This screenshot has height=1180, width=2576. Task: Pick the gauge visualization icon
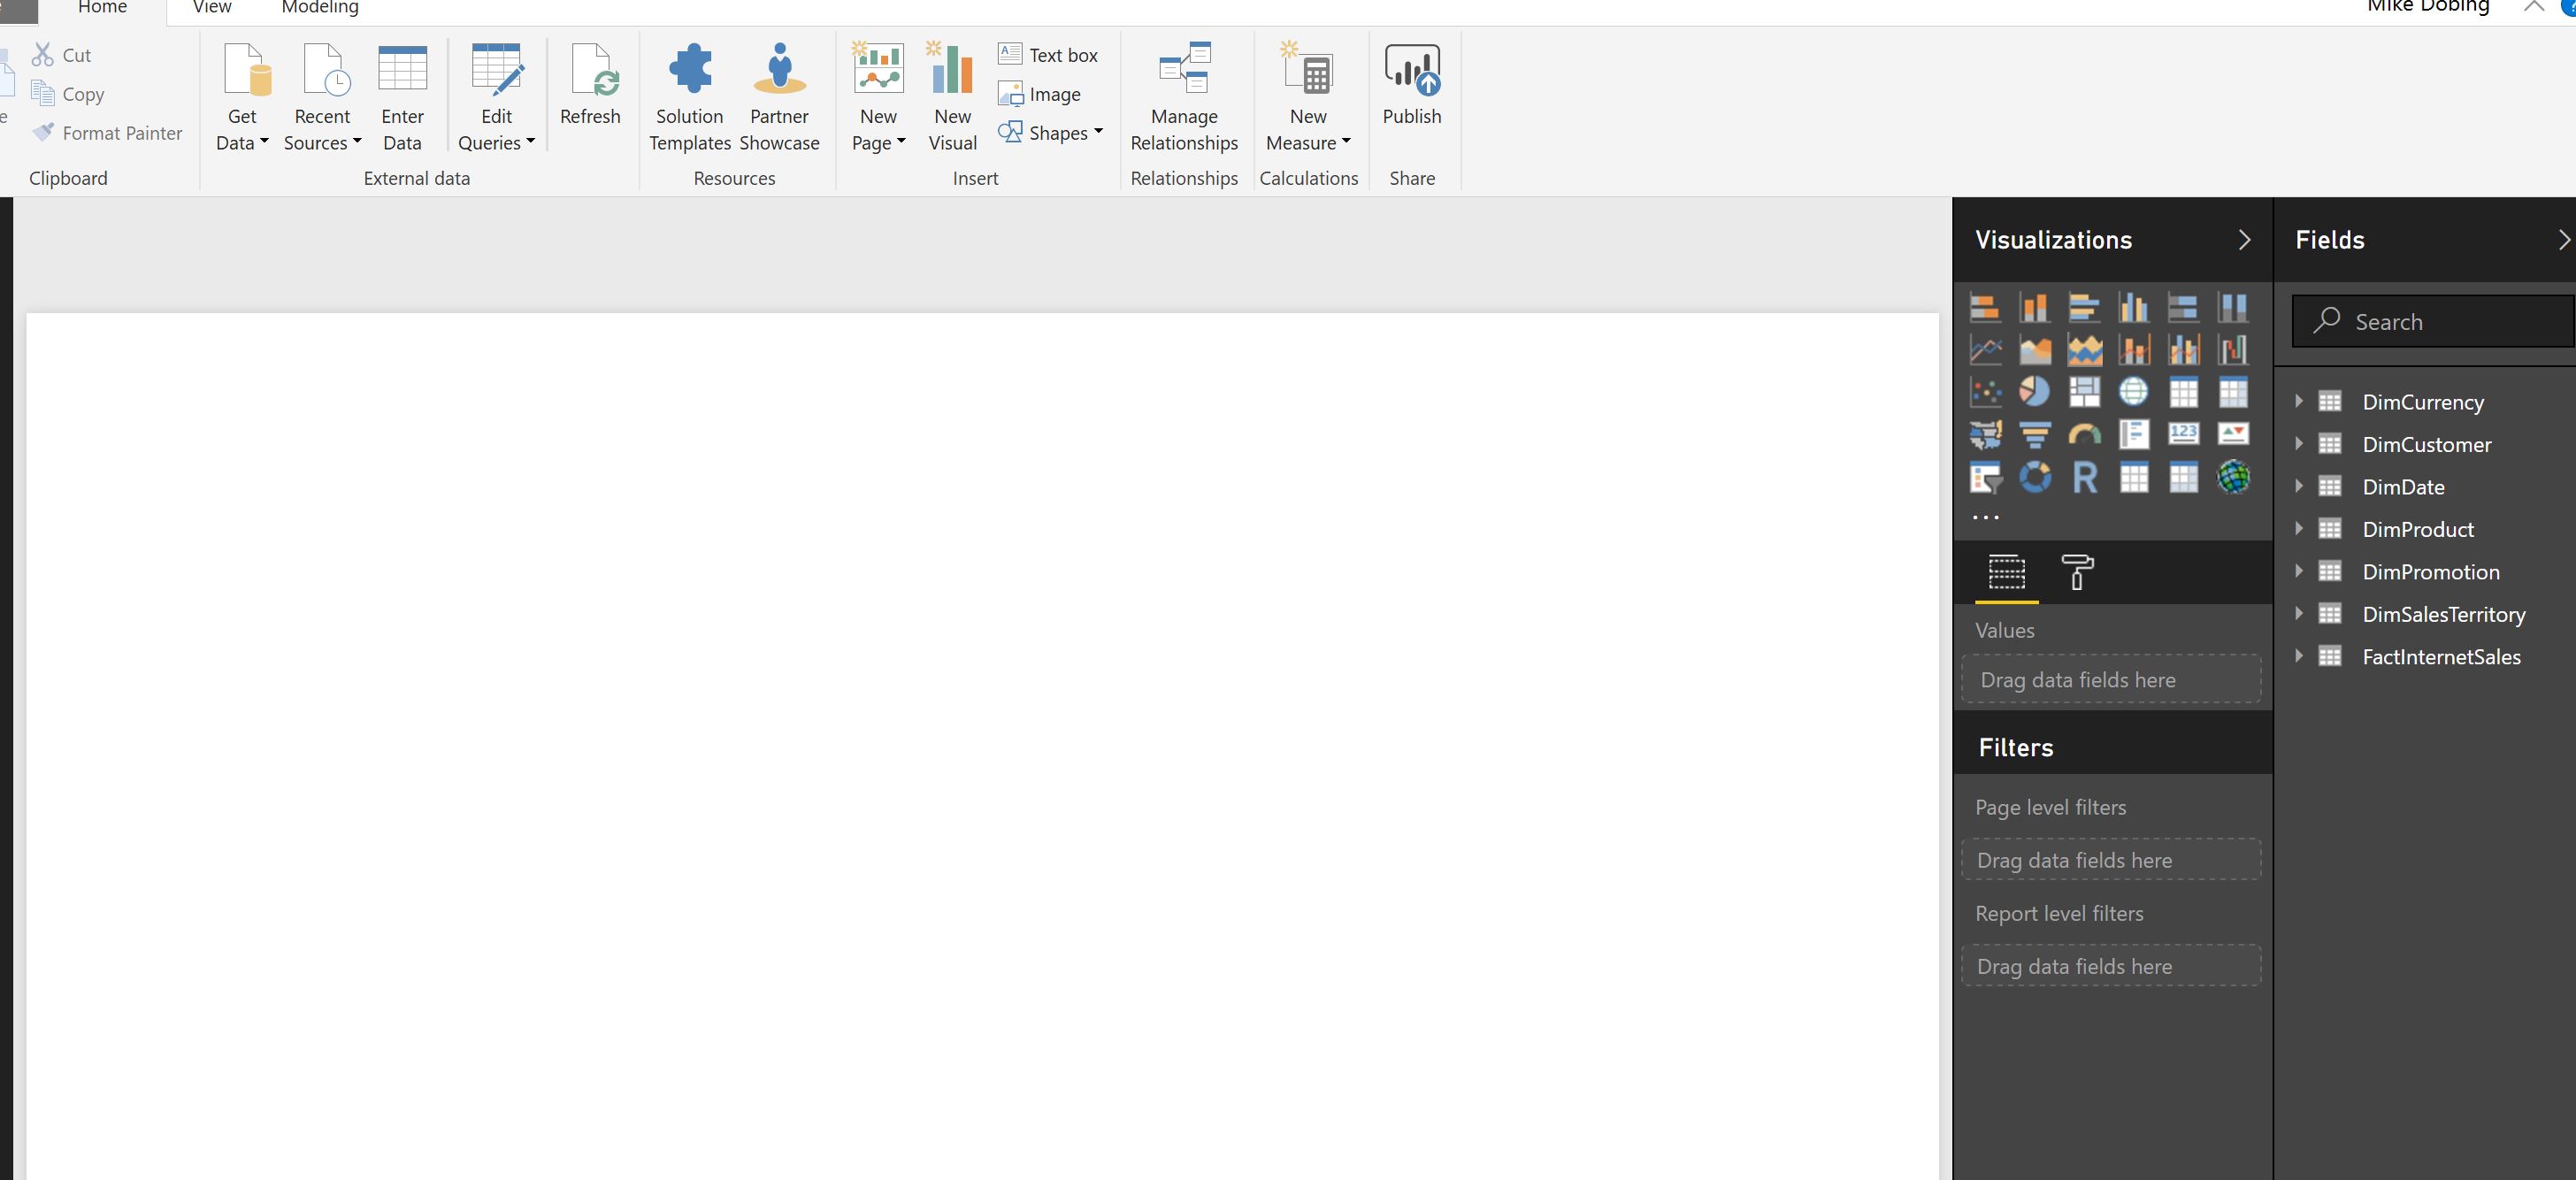coord(2084,434)
